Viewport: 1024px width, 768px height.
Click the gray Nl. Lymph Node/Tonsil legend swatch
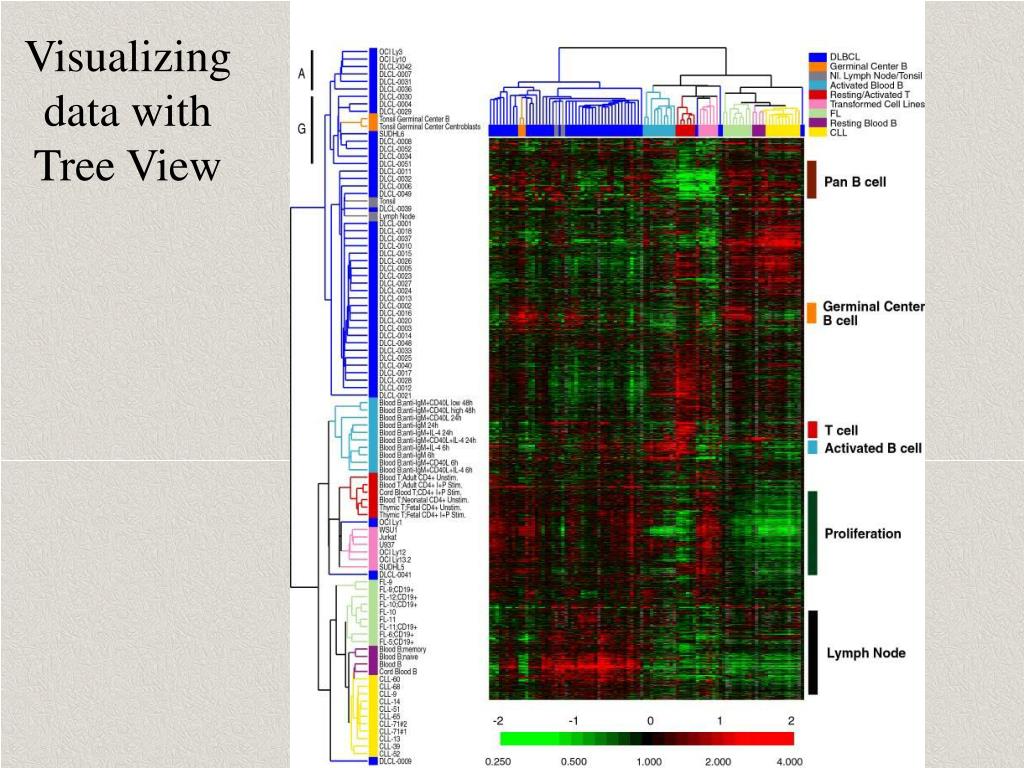[818, 76]
